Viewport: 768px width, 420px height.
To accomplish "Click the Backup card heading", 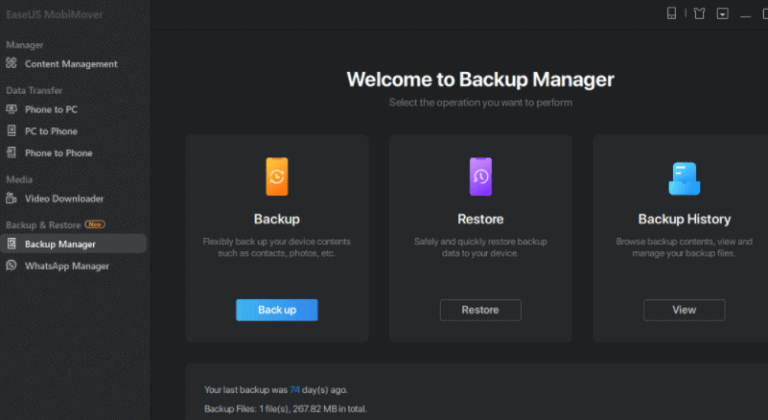I will pyautogui.click(x=277, y=219).
